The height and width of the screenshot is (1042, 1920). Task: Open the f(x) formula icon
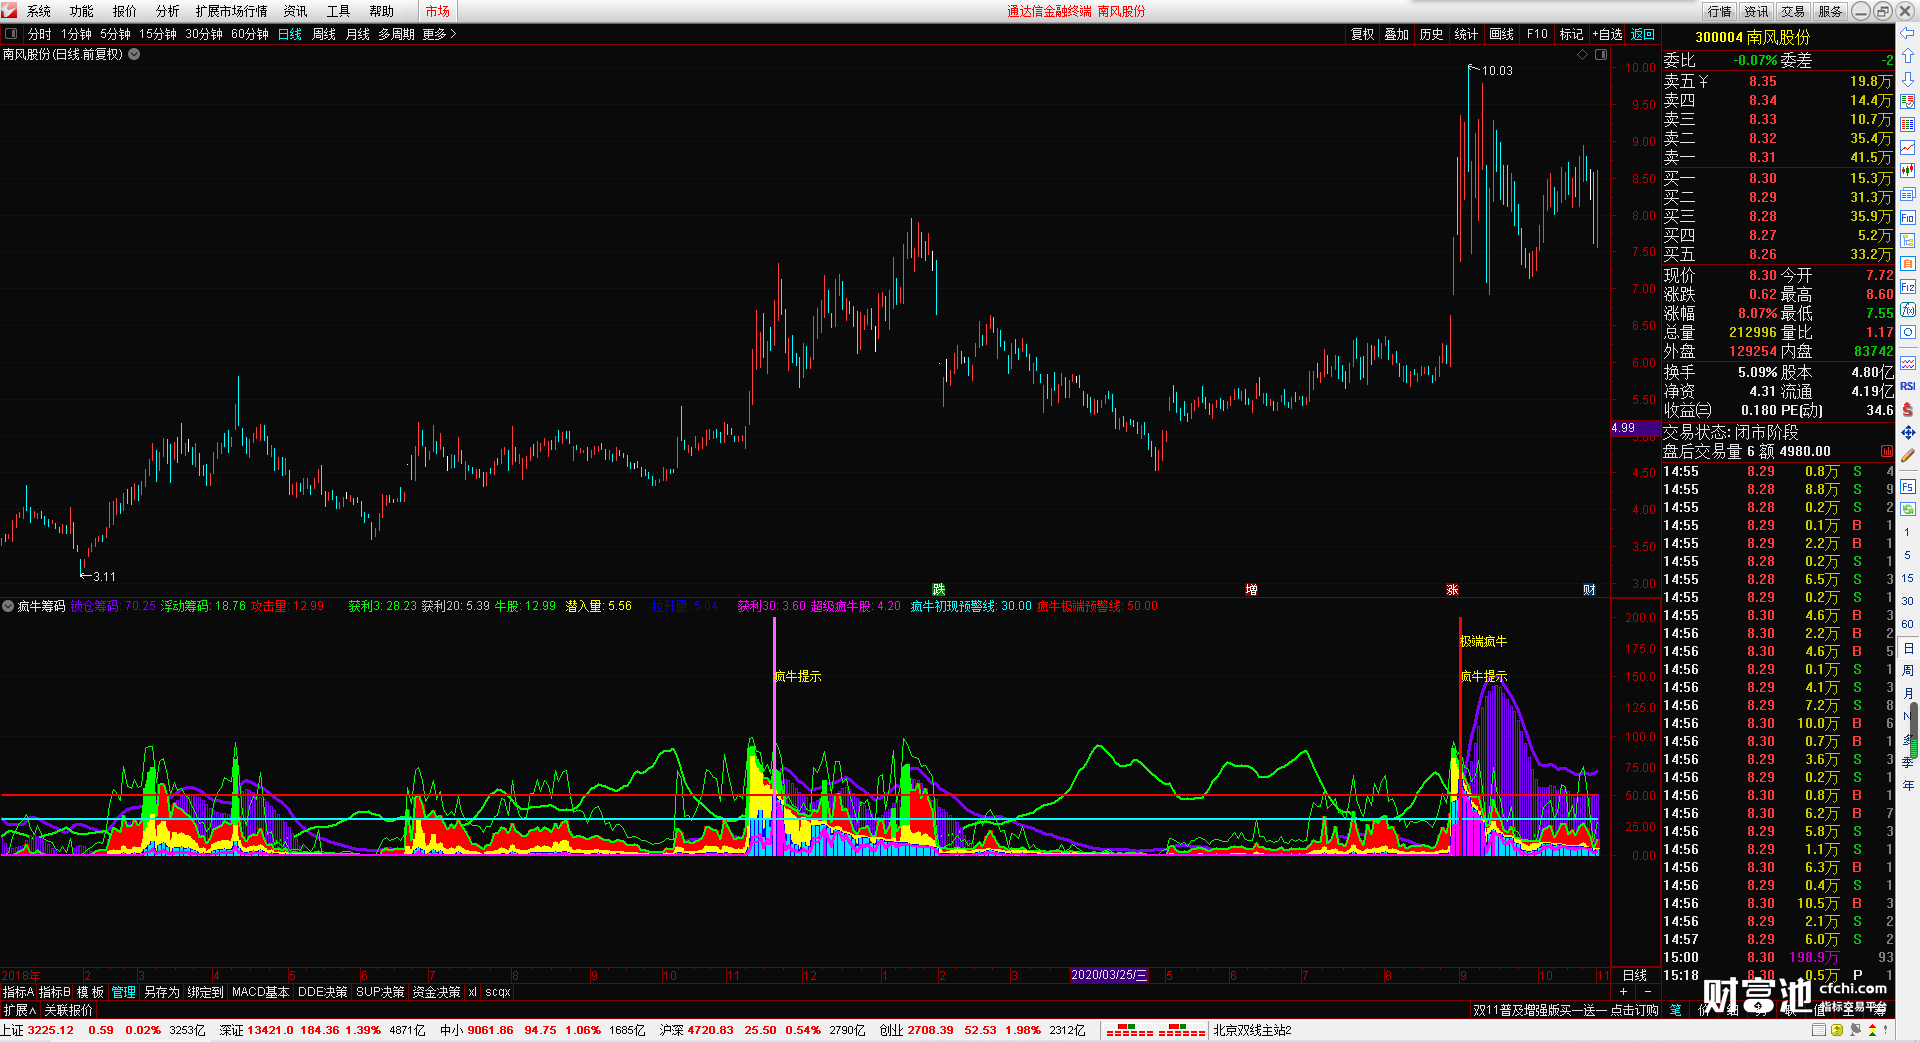point(1908,310)
